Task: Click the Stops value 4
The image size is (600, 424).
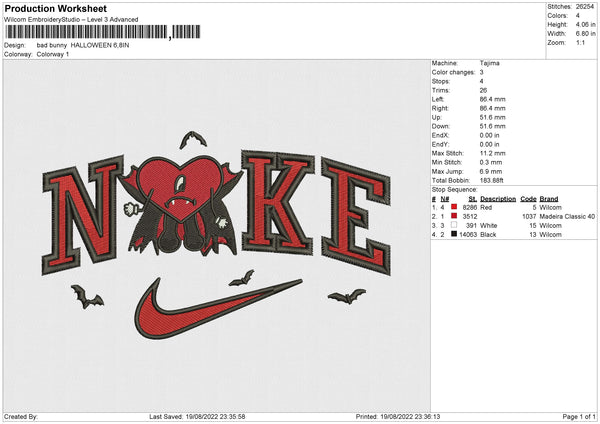Action: pyautogui.click(x=481, y=81)
